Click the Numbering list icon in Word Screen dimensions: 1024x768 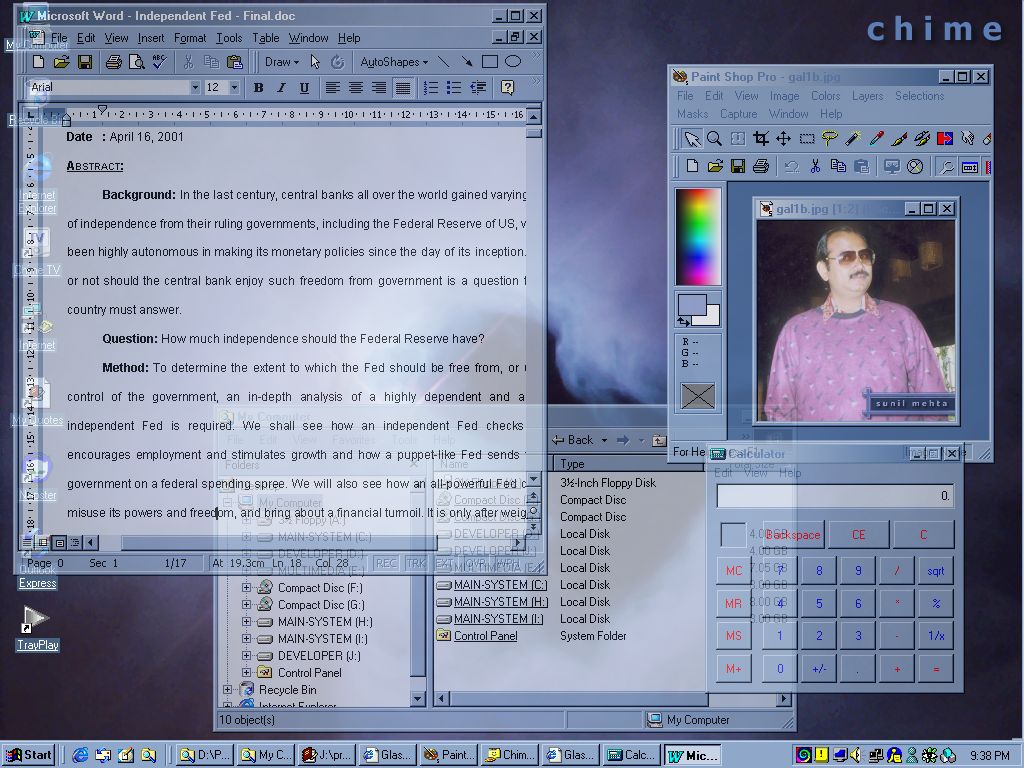[432, 88]
